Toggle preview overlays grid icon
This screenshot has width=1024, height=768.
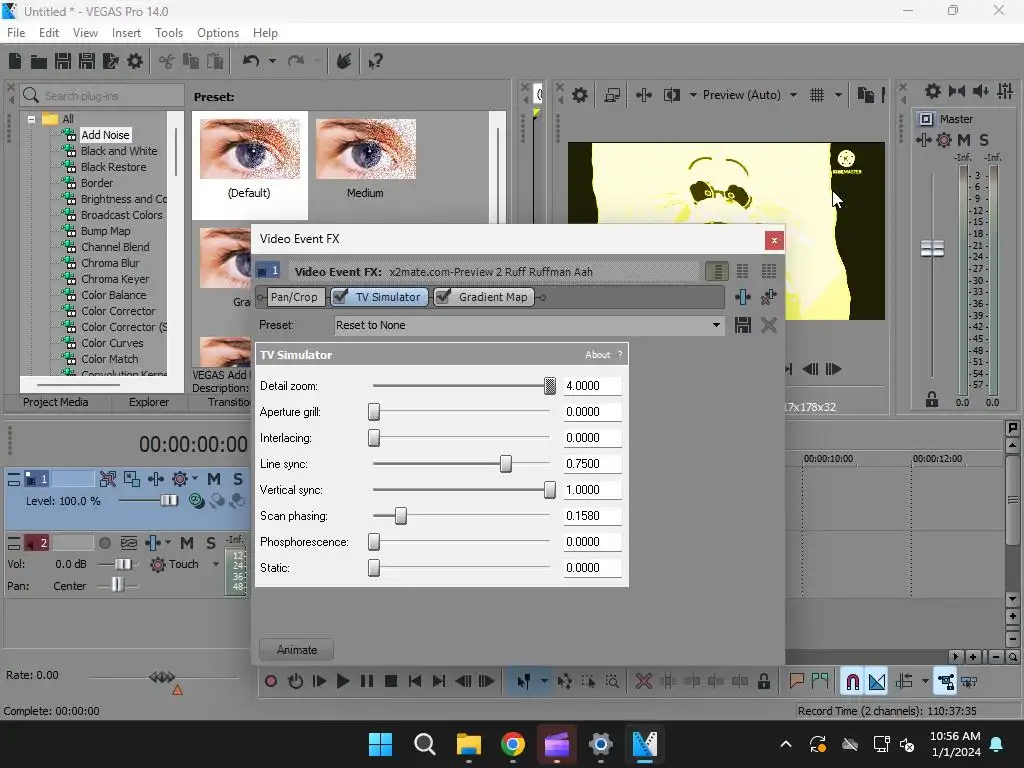click(x=816, y=95)
